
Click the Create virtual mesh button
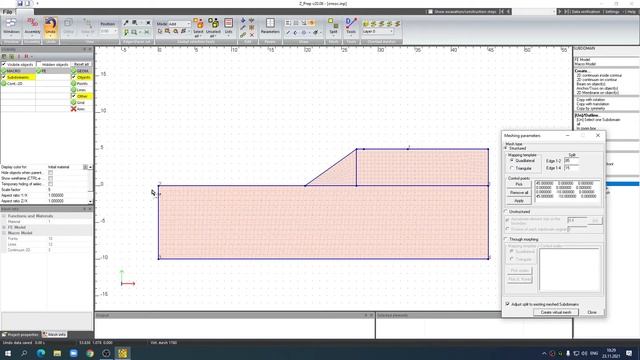pyautogui.click(x=556, y=312)
